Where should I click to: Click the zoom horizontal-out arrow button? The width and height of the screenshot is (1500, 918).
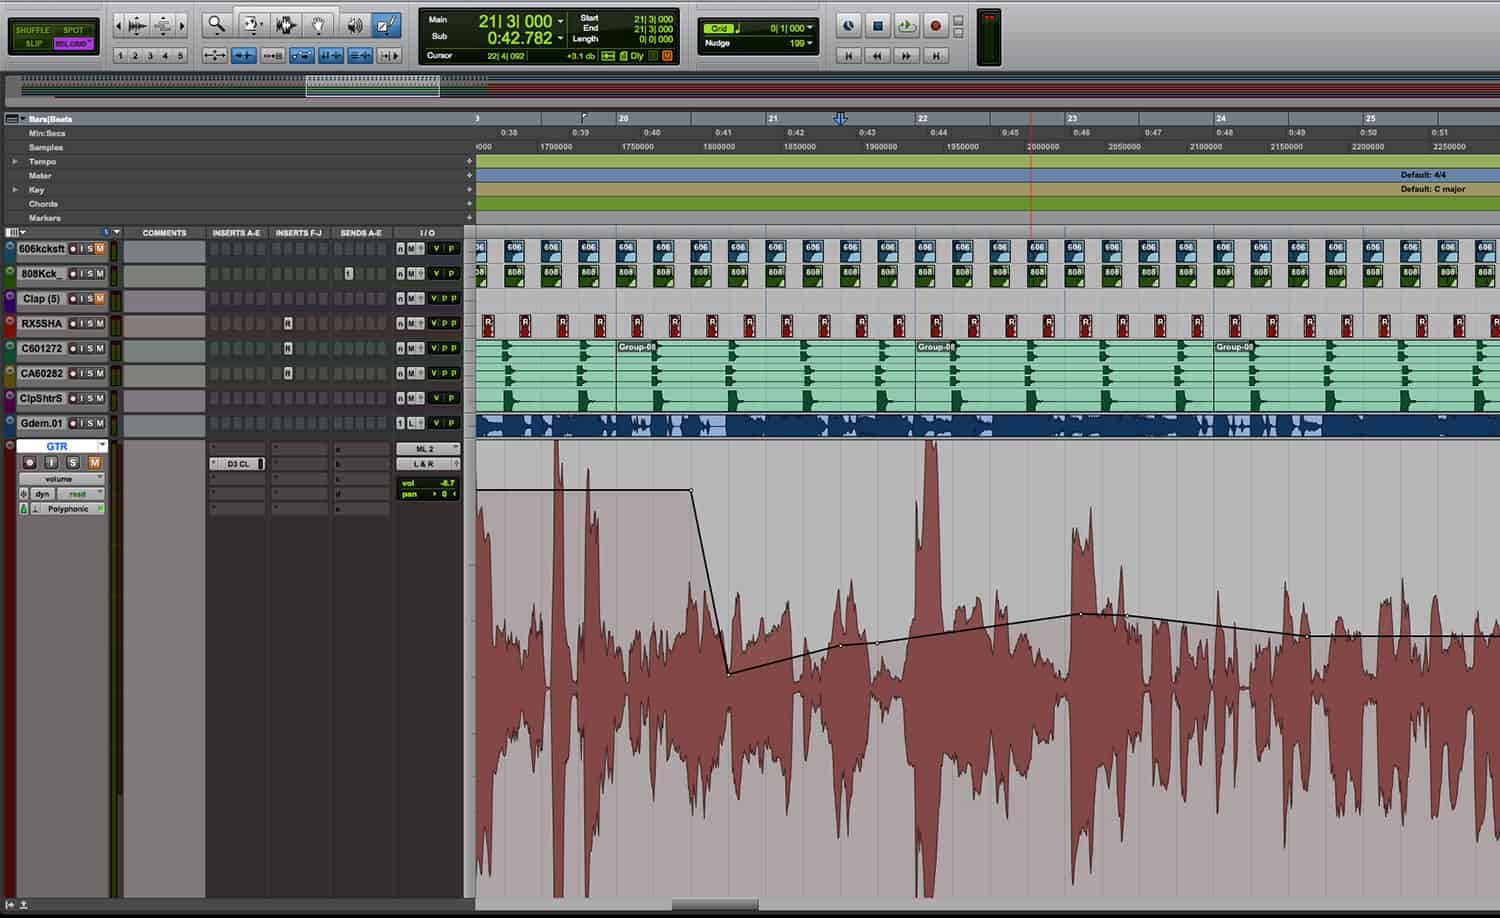[120, 26]
